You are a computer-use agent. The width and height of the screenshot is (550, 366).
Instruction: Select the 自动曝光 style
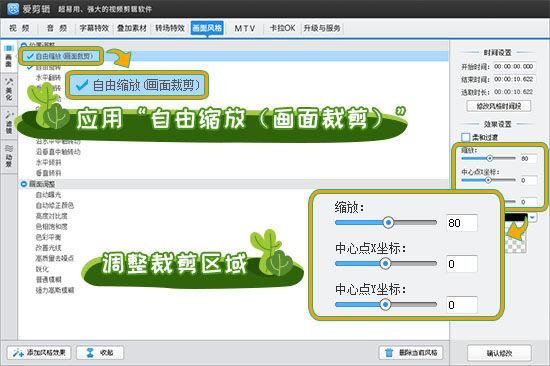click(x=48, y=195)
